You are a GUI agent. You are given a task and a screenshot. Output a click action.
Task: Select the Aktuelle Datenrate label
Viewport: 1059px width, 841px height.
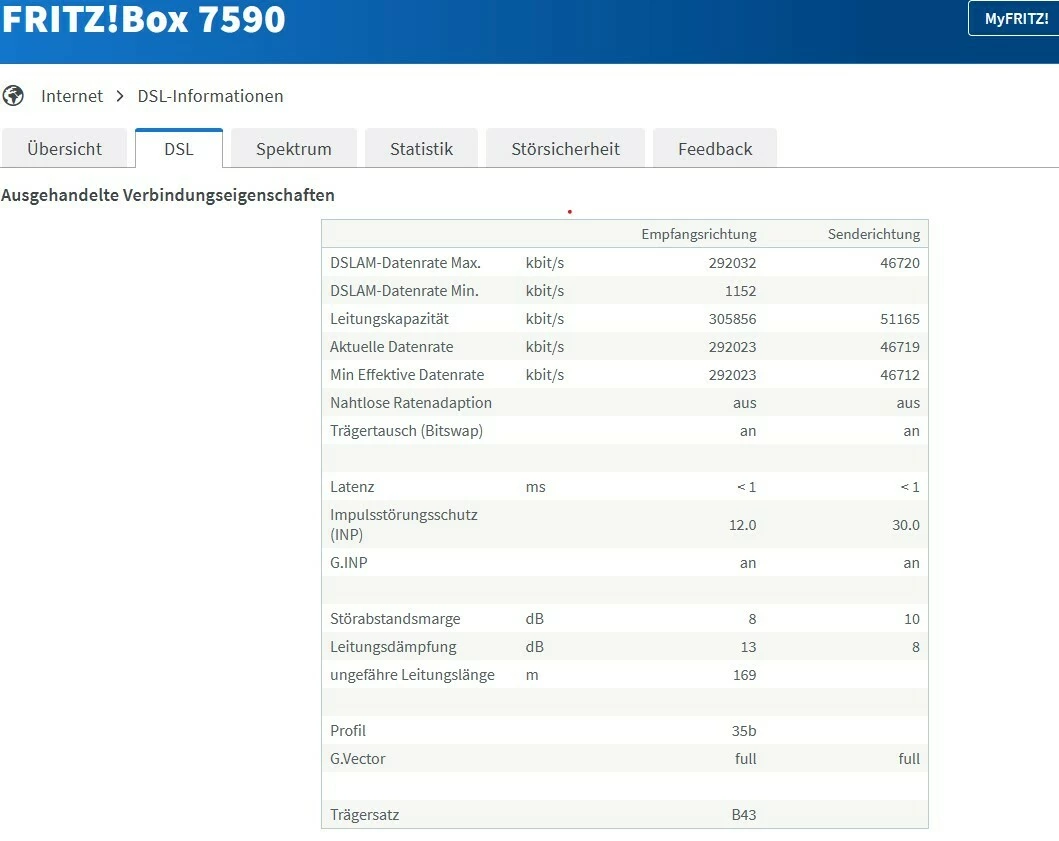point(391,347)
